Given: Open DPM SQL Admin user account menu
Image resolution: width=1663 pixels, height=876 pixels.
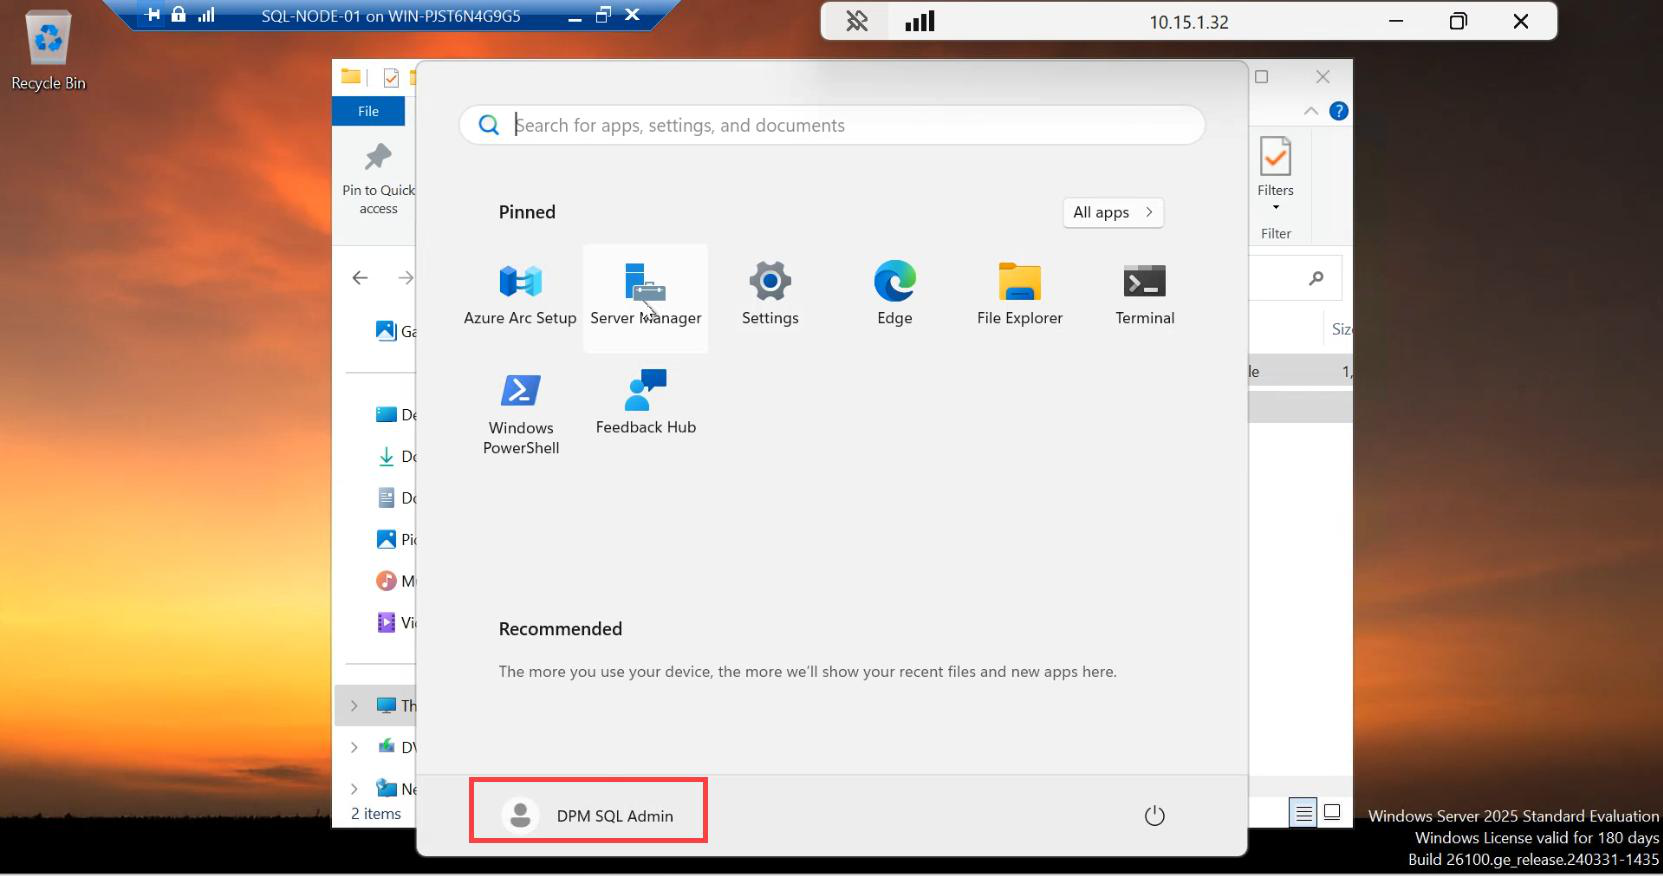Looking at the screenshot, I should (588, 815).
